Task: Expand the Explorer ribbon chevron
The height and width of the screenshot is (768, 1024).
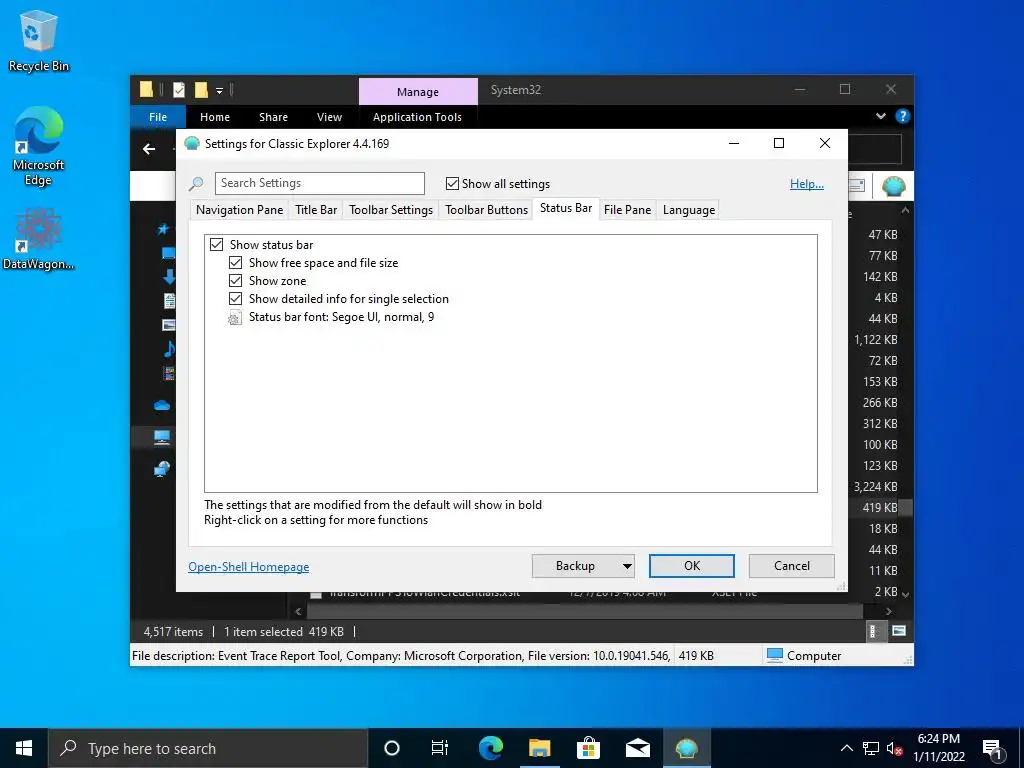Action: point(880,116)
